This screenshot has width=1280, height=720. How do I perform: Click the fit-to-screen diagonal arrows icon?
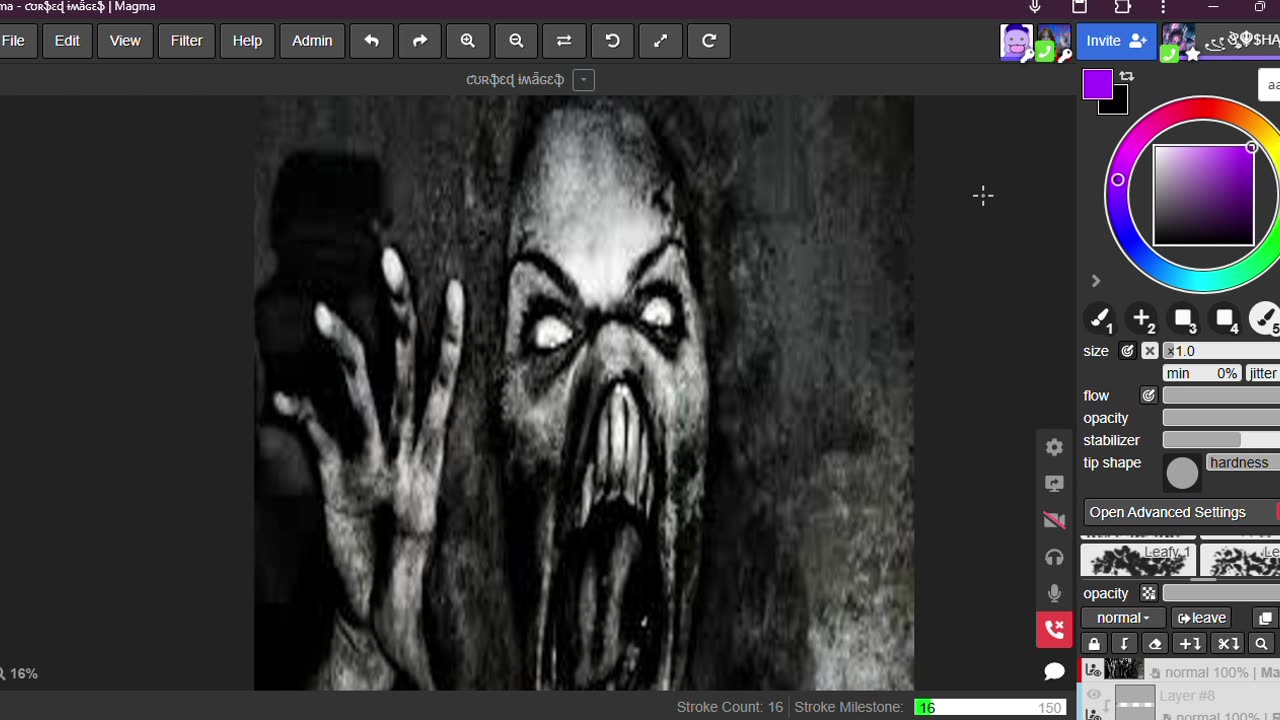(x=660, y=41)
